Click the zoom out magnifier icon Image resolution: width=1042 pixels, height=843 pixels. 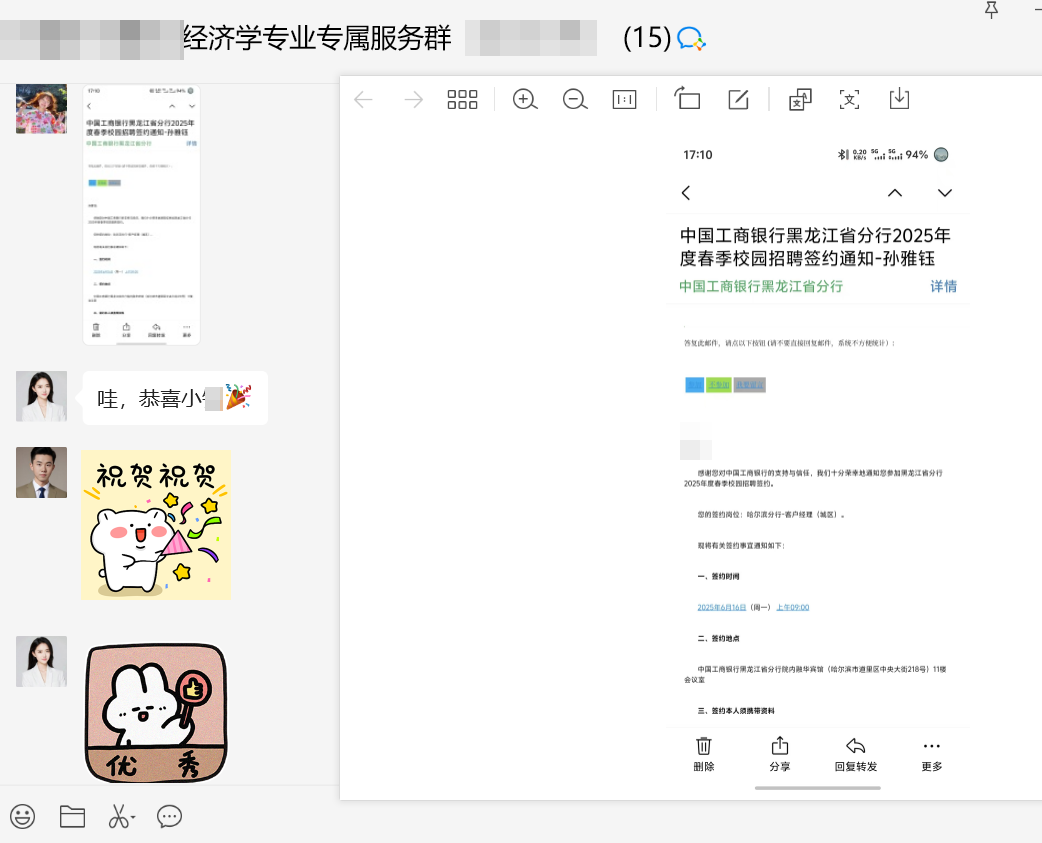pos(575,99)
